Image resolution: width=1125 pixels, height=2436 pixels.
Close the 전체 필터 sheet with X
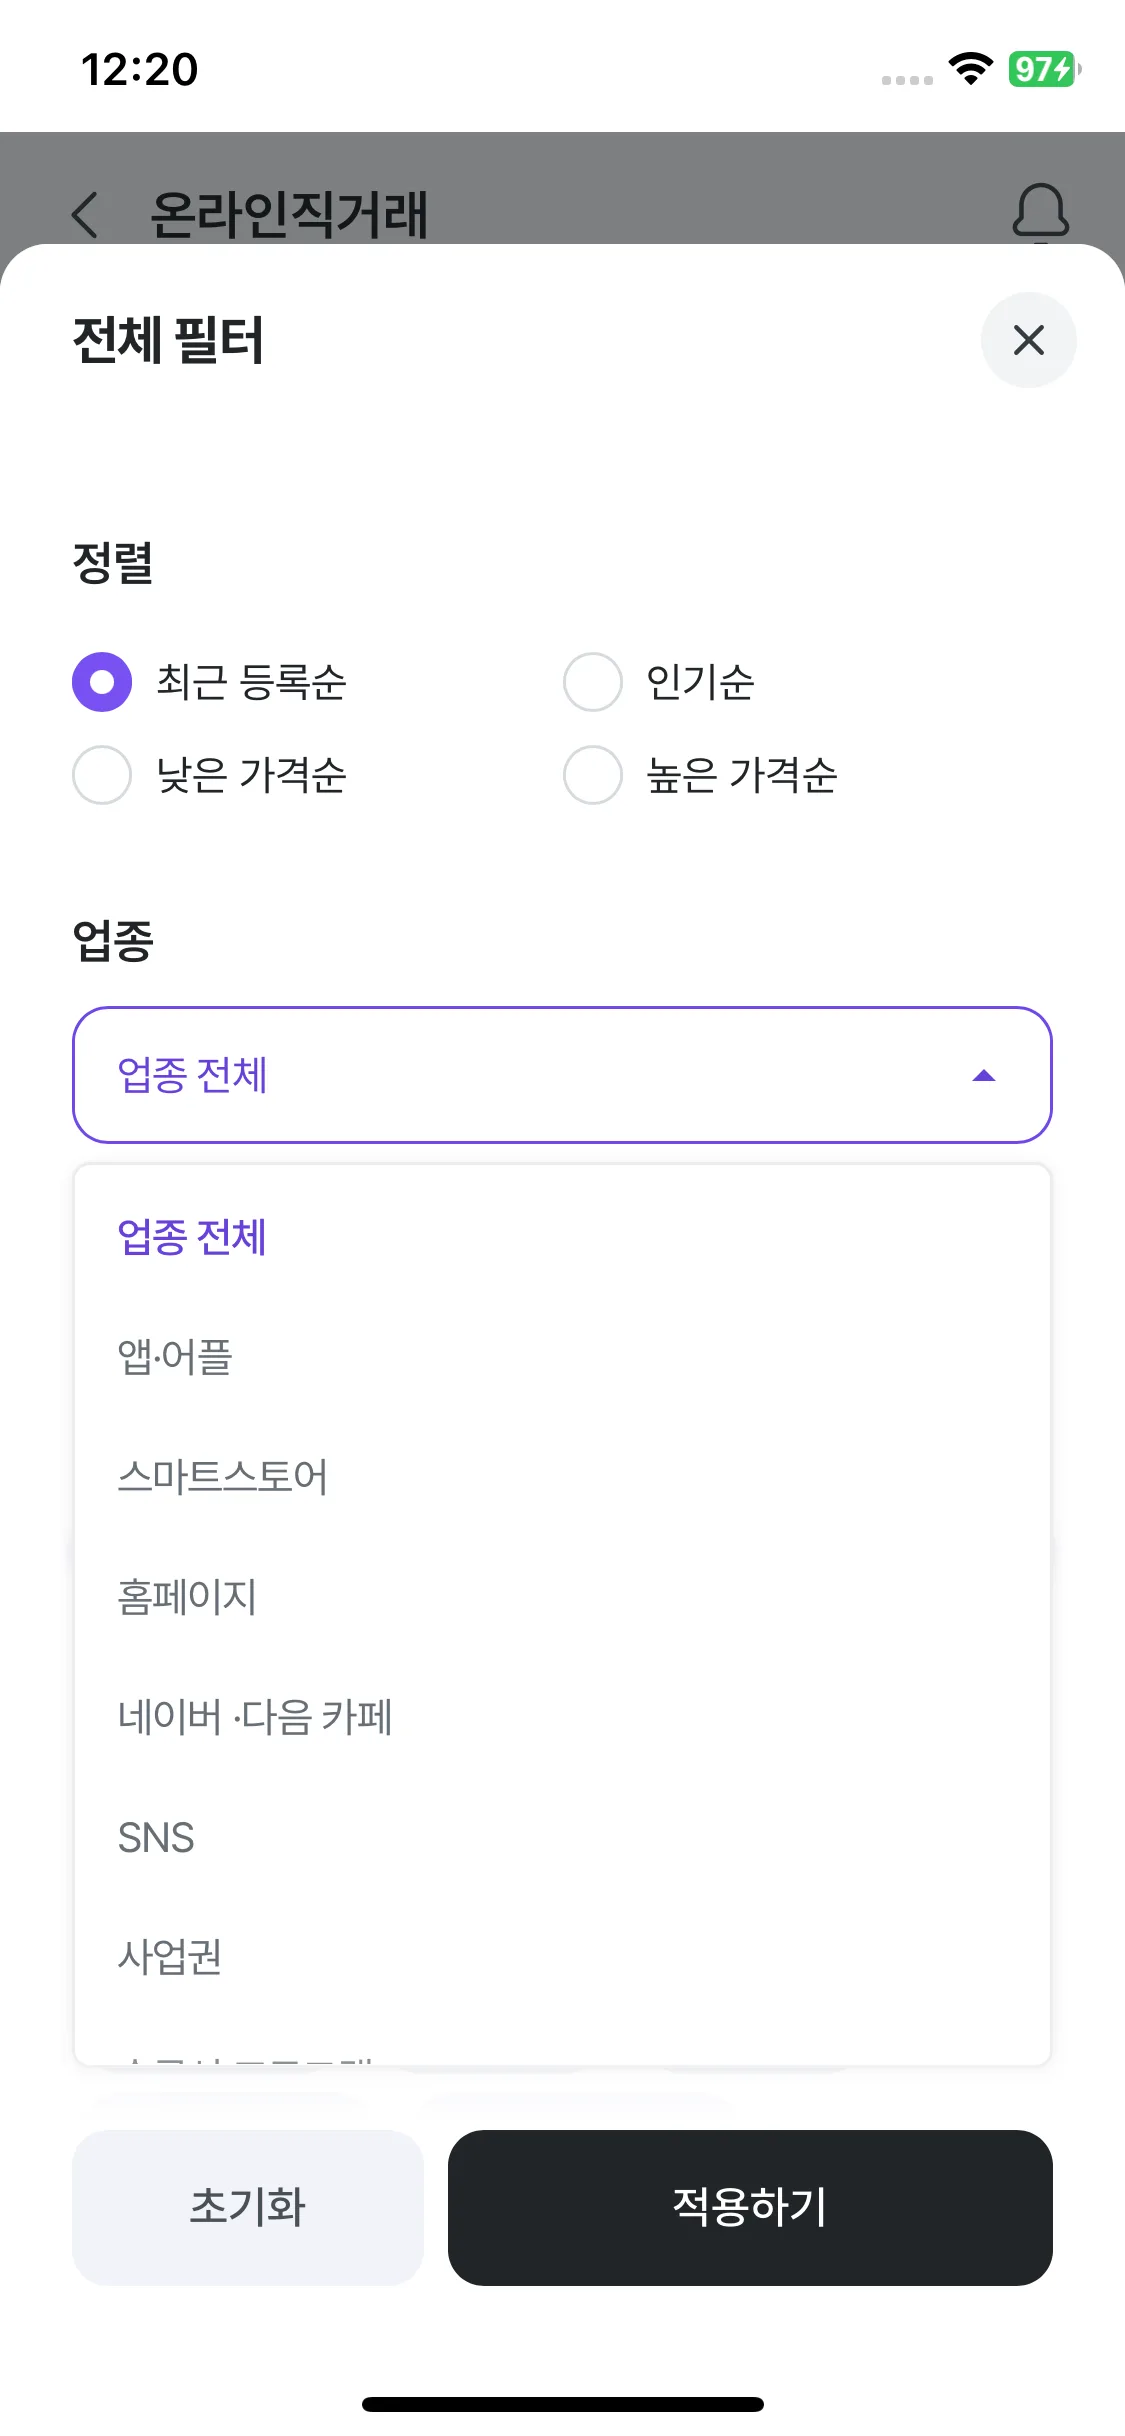(1028, 340)
